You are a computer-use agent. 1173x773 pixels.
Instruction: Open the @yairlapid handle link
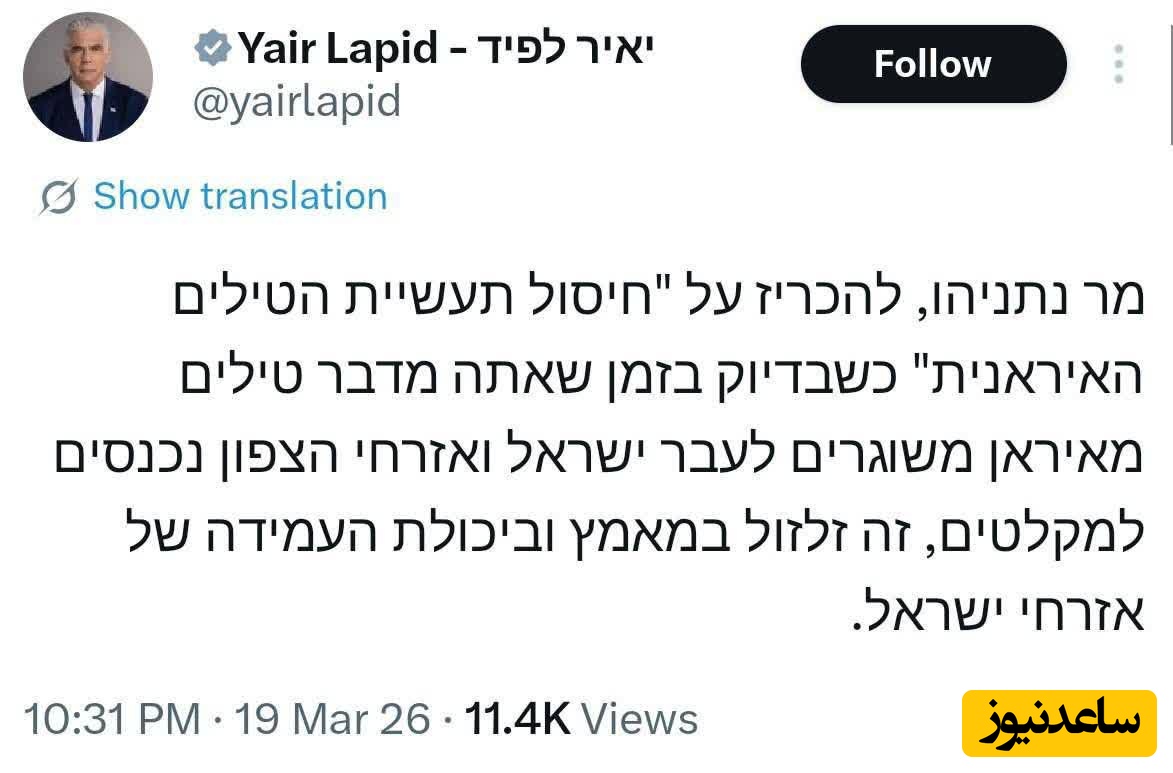click(x=296, y=102)
